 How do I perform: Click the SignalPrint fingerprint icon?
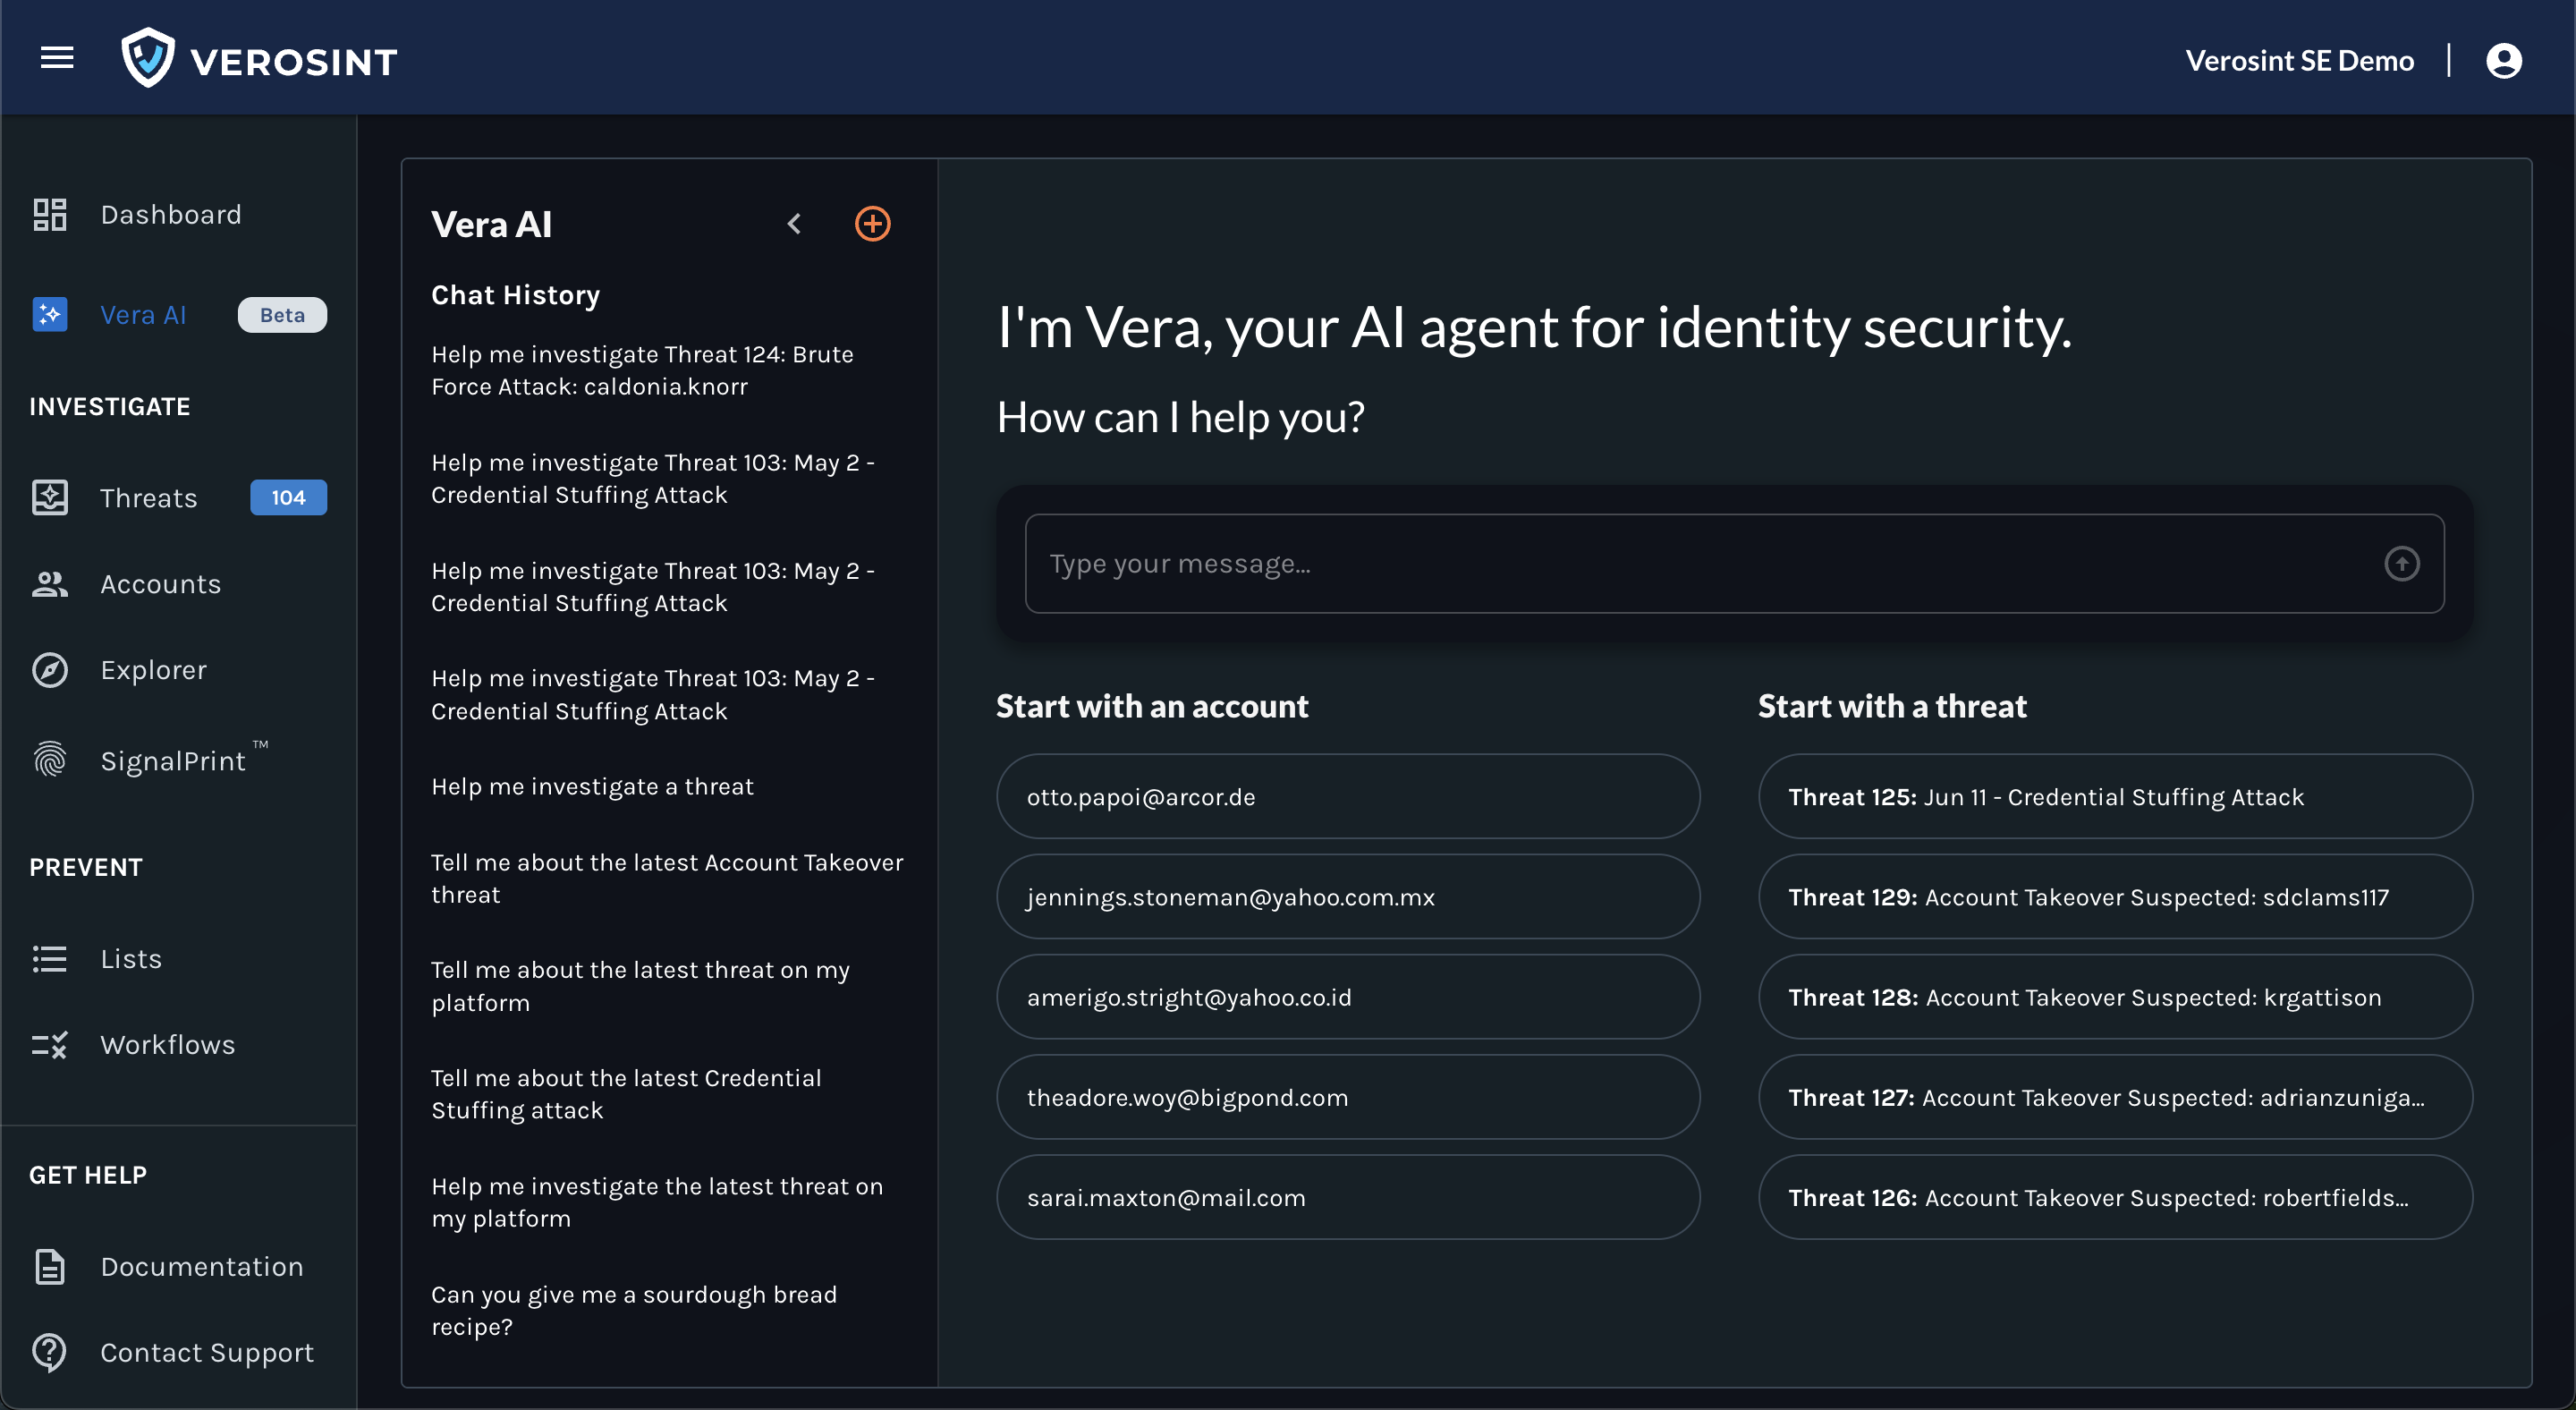pyautogui.click(x=49, y=760)
